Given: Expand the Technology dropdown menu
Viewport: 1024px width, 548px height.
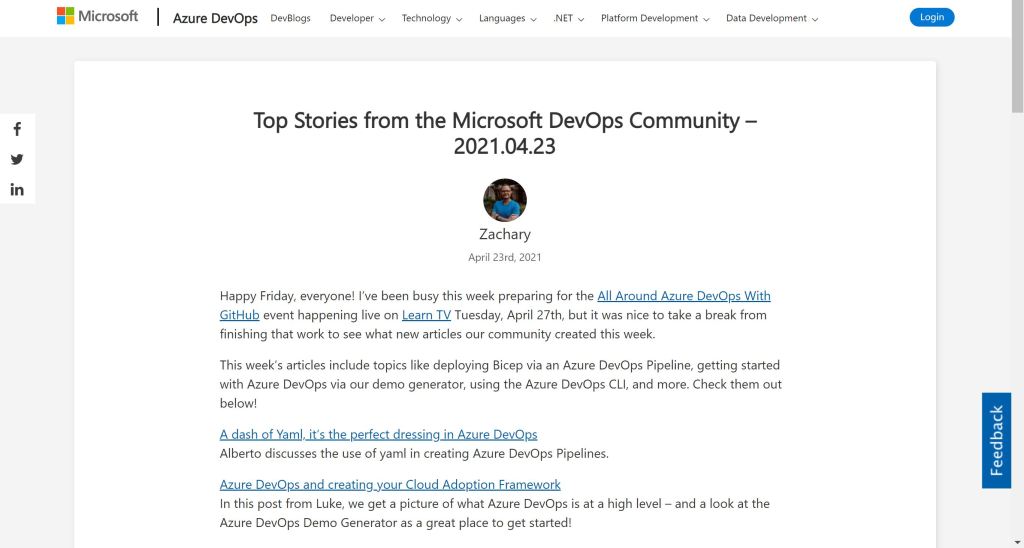Looking at the screenshot, I should [x=432, y=18].
